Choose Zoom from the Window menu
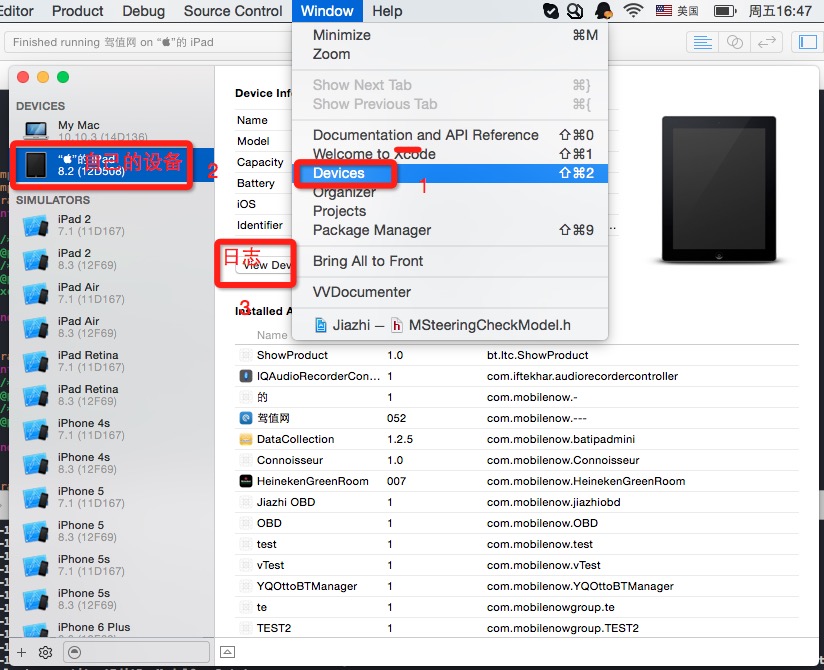Image resolution: width=824 pixels, height=670 pixels. tap(450, 54)
